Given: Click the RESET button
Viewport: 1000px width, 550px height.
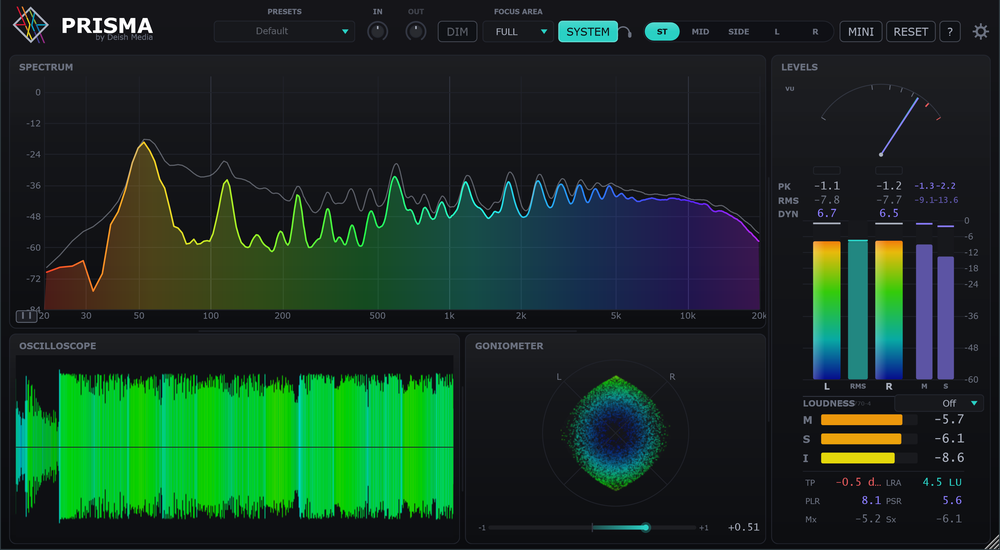Looking at the screenshot, I should [911, 31].
